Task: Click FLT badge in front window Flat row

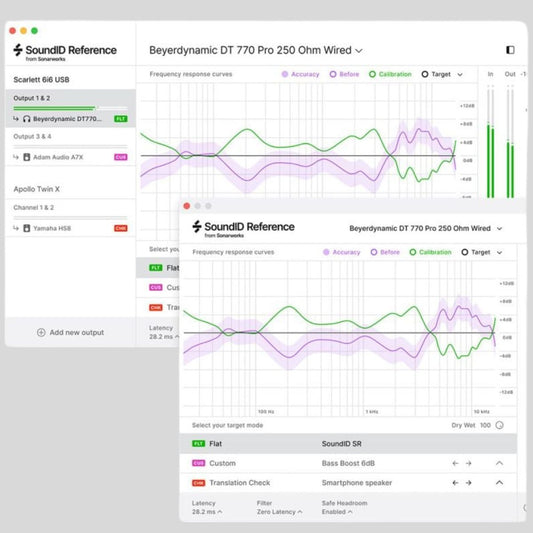Action: [199, 444]
